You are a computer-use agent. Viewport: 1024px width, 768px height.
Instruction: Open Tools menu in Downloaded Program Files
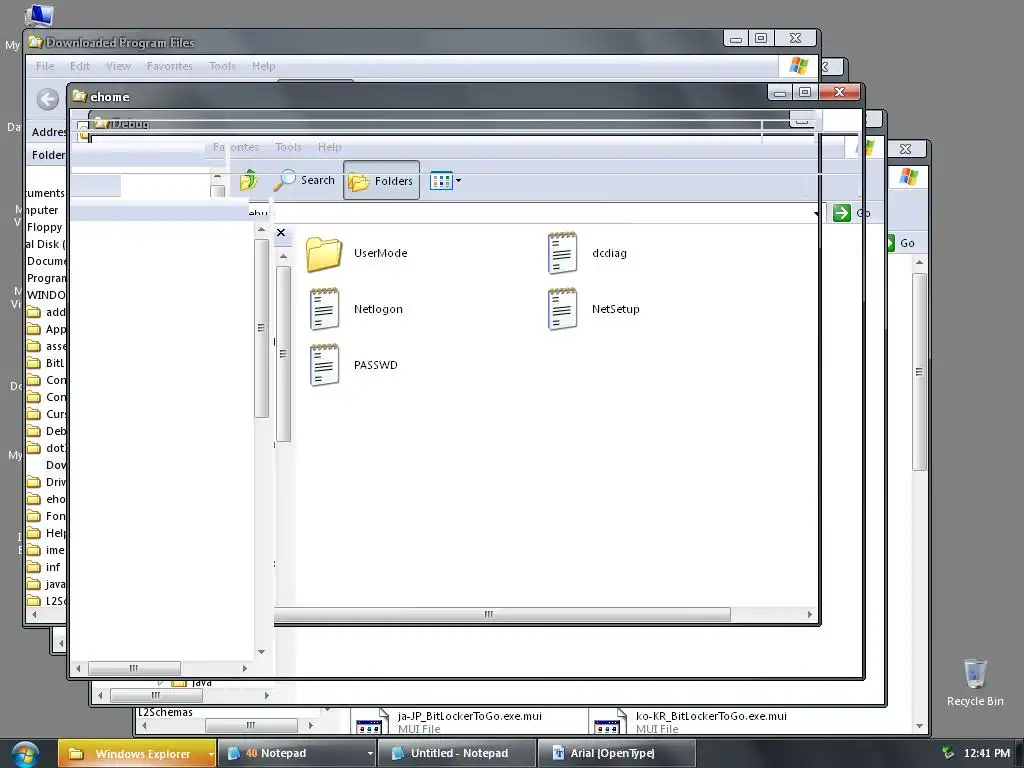pos(222,66)
